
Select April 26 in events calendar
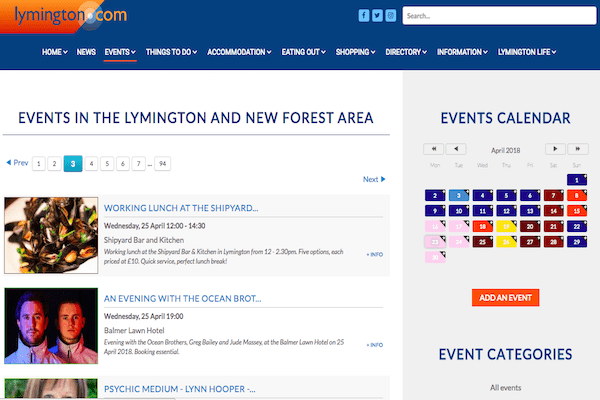point(506,242)
